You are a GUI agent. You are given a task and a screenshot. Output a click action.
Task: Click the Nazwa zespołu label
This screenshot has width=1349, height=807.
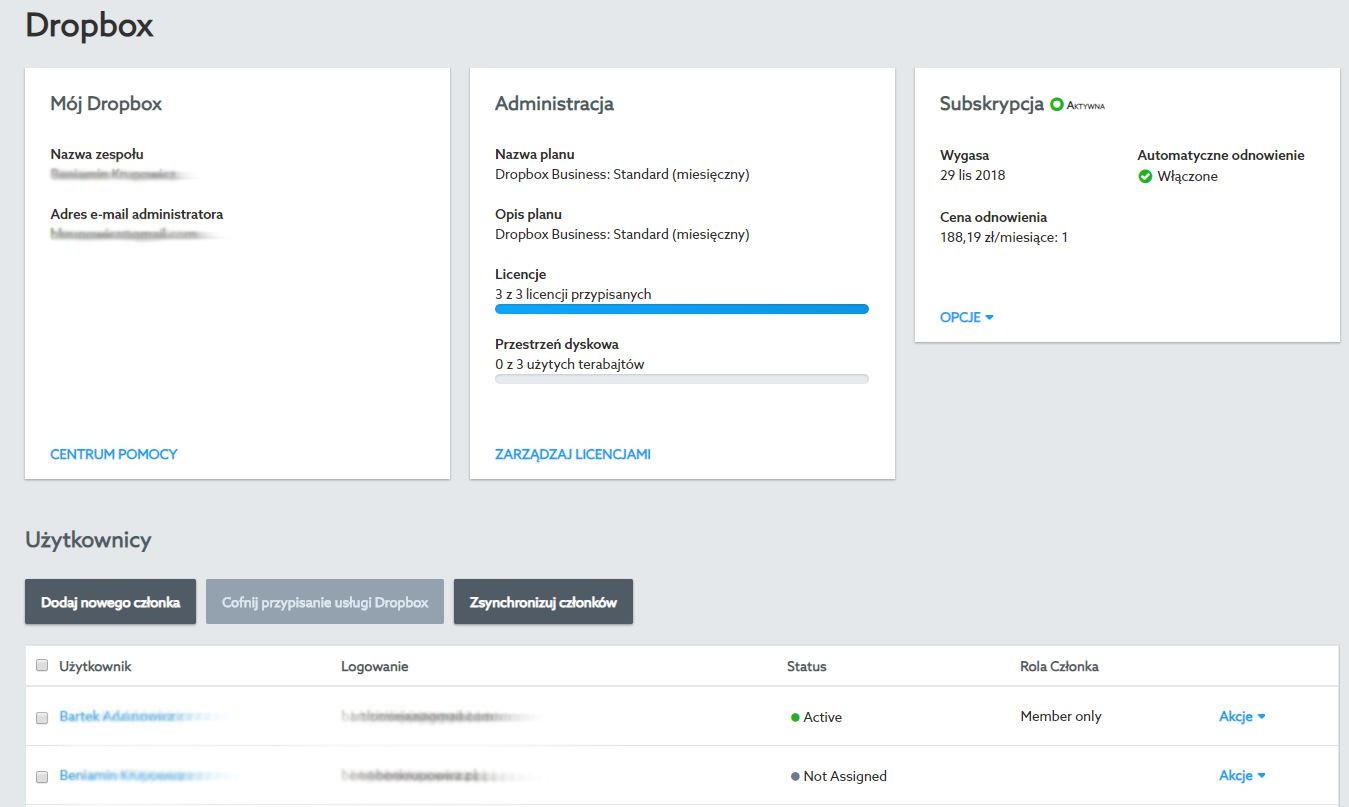pos(97,155)
